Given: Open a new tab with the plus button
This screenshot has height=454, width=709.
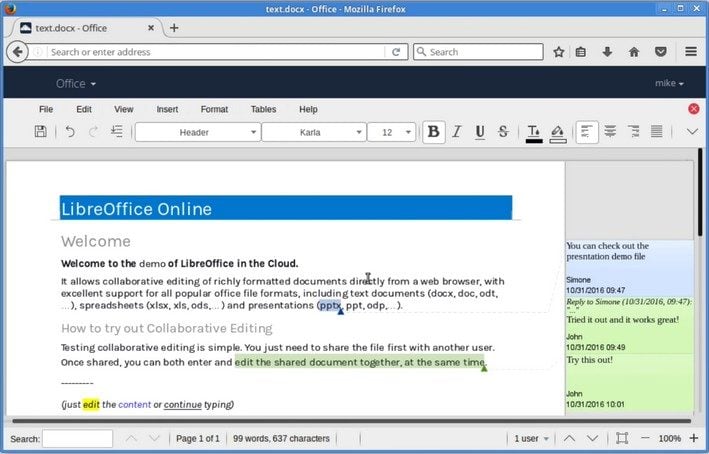Looking at the screenshot, I should [174, 28].
